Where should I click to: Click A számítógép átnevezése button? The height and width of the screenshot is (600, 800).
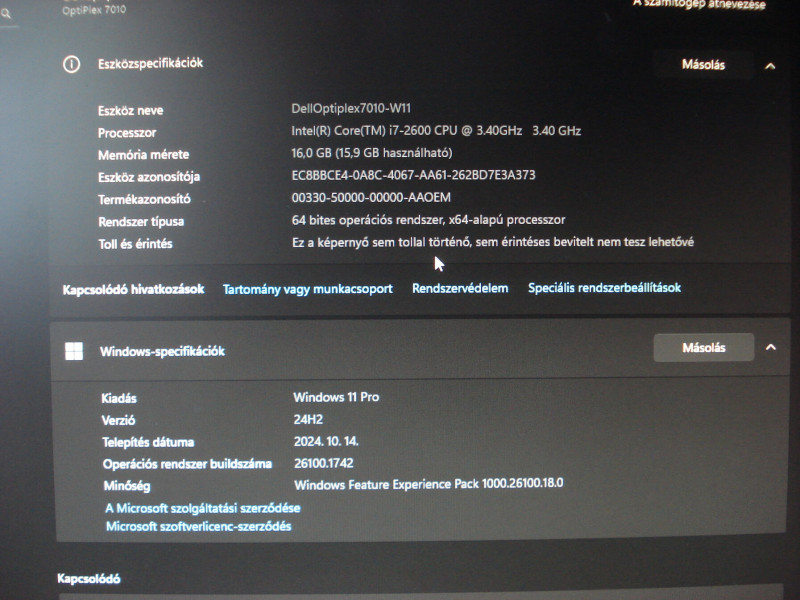point(699,4)
